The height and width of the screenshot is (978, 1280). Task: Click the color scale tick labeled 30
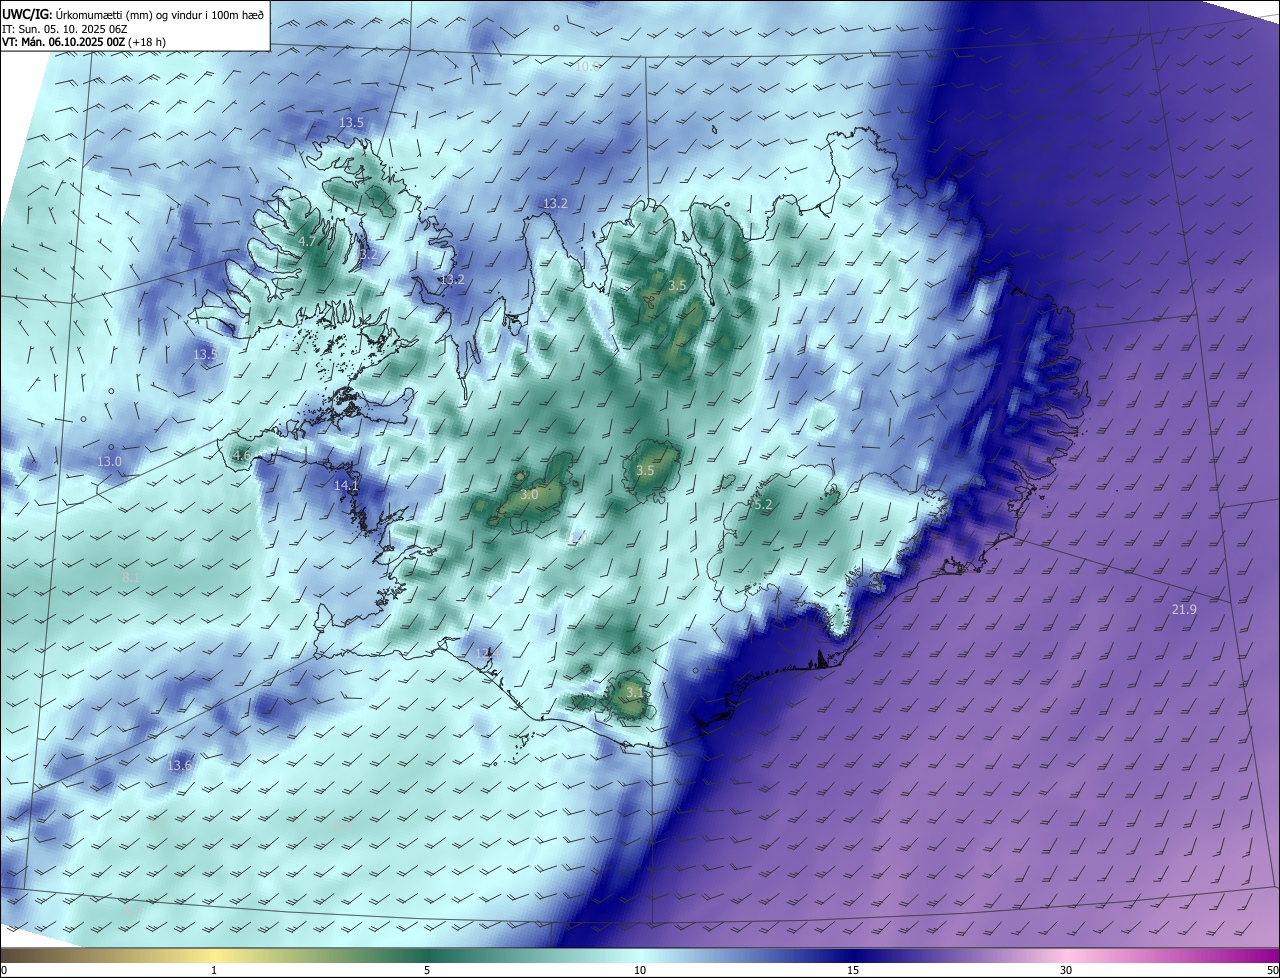pos(1066,970)
